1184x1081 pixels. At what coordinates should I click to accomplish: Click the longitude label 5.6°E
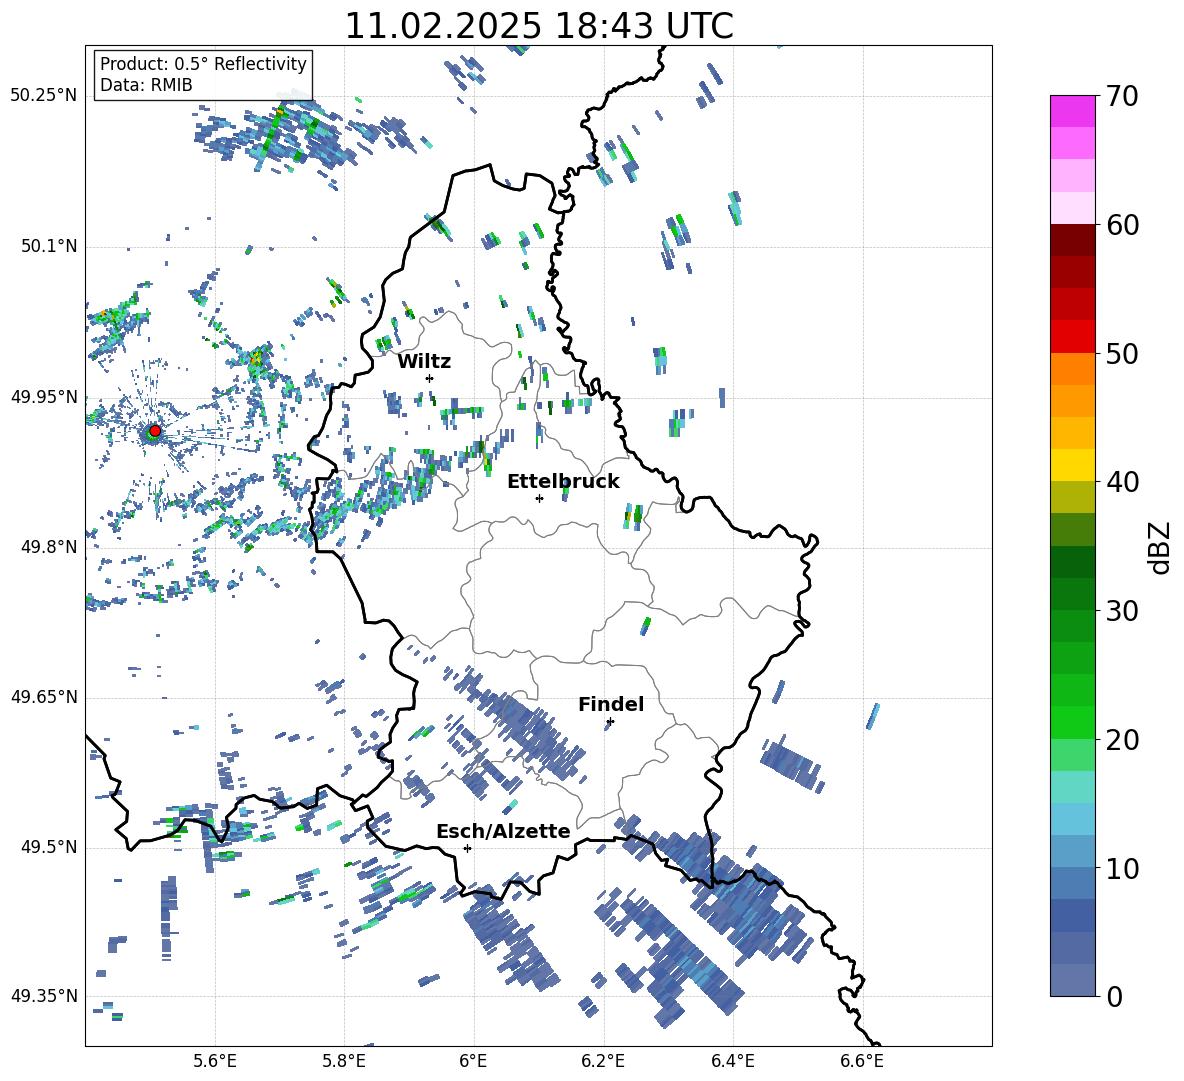(x=215, y=1061)
